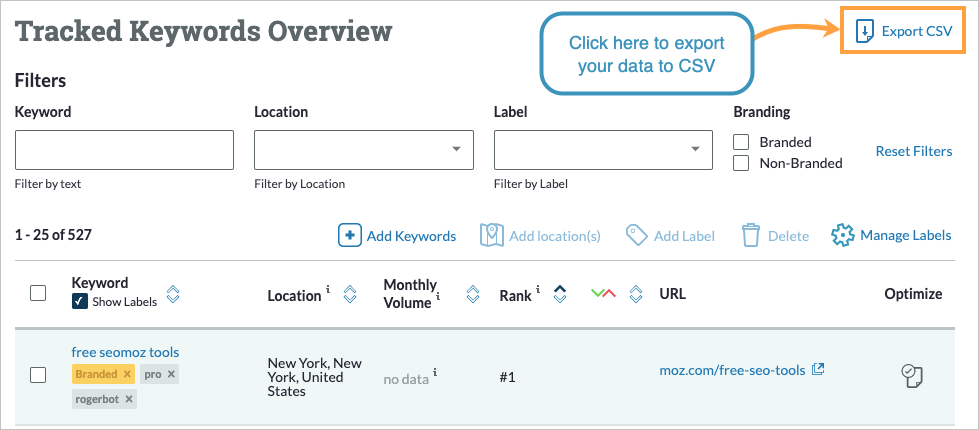This screenshot has width=979, height=430.
Task: Click the Reset Filters link
Action: click(x=913, y=152)
